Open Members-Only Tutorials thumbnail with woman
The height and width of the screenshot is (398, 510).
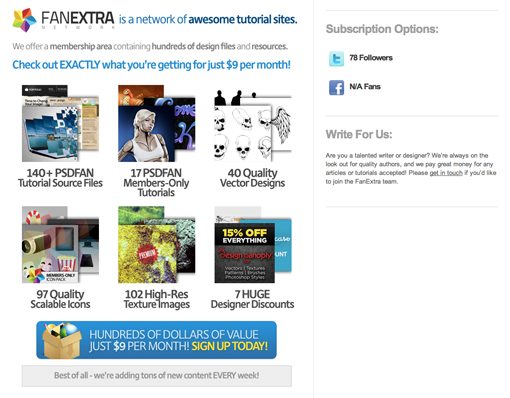point(157,123)
